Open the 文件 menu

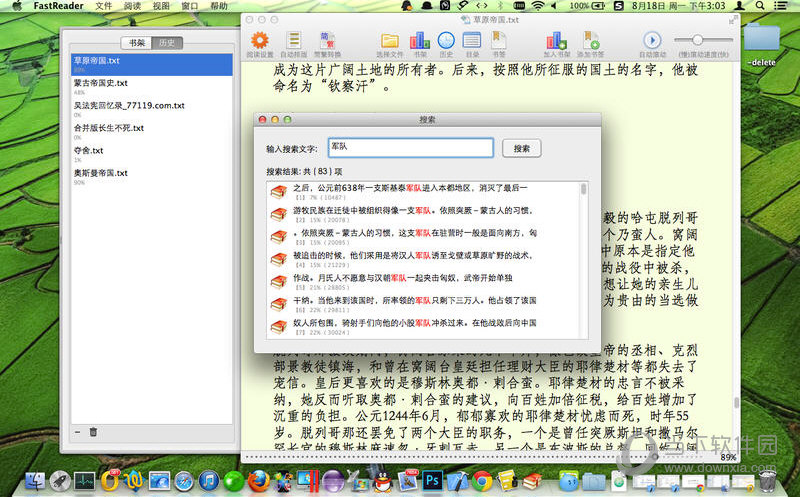[104, 6]
